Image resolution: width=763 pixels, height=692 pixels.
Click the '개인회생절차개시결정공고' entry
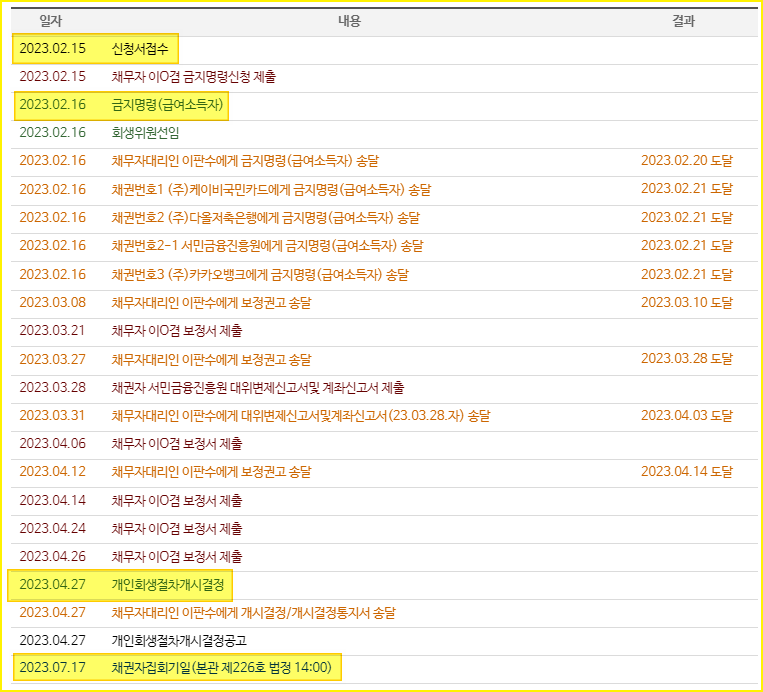(x=179, y=640)
